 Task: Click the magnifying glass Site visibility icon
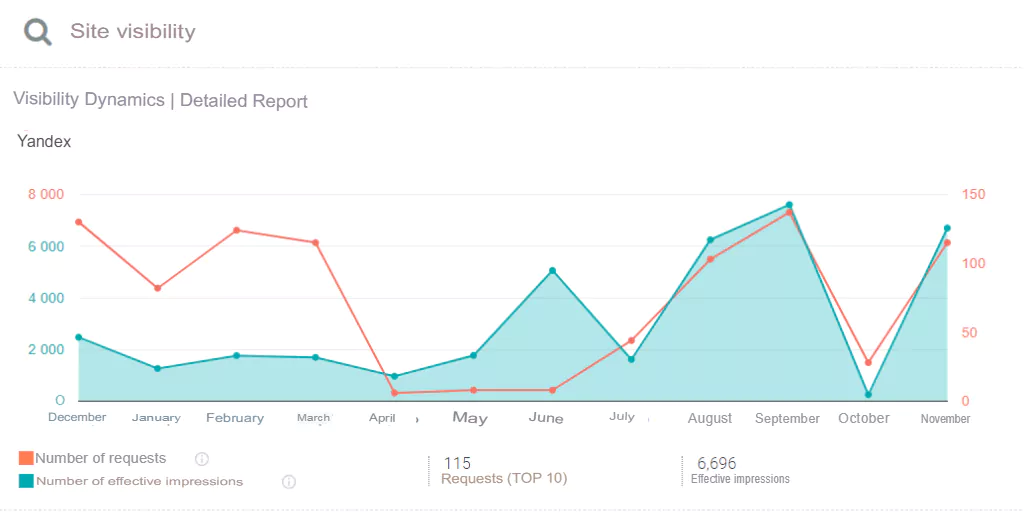coord(37,31)
